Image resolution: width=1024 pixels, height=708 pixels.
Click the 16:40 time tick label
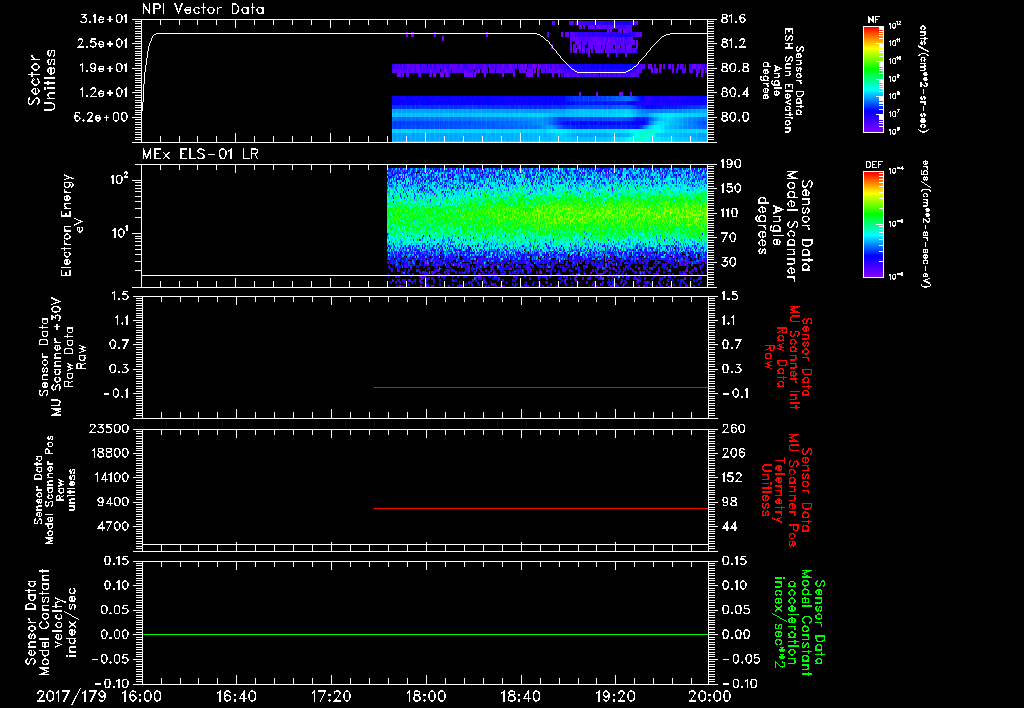click(x=236, y=696)
